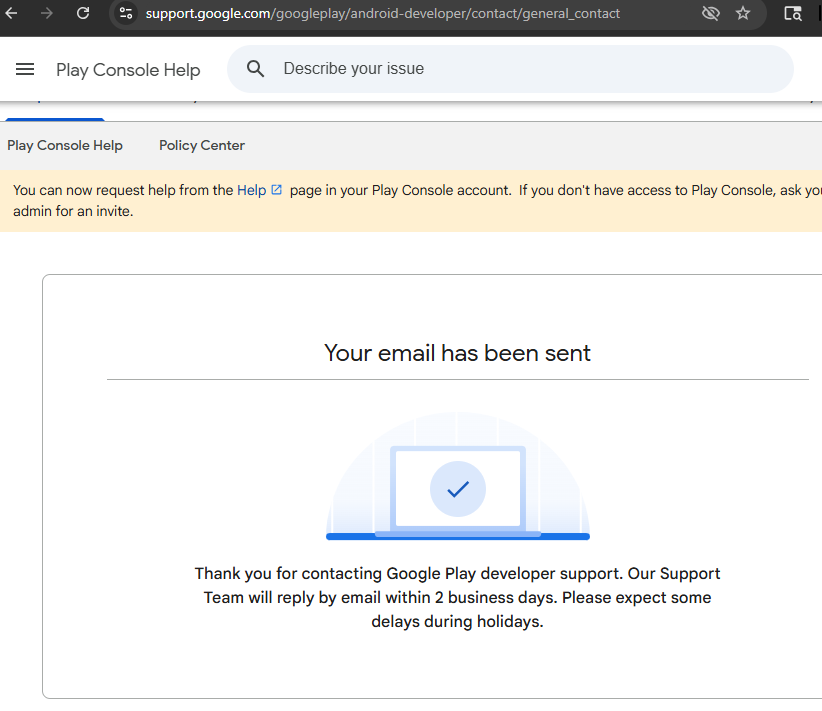Click the blue checkmark confirmation circle
Image resolution: width=822 pixels, height=711 pixels.
458,489
